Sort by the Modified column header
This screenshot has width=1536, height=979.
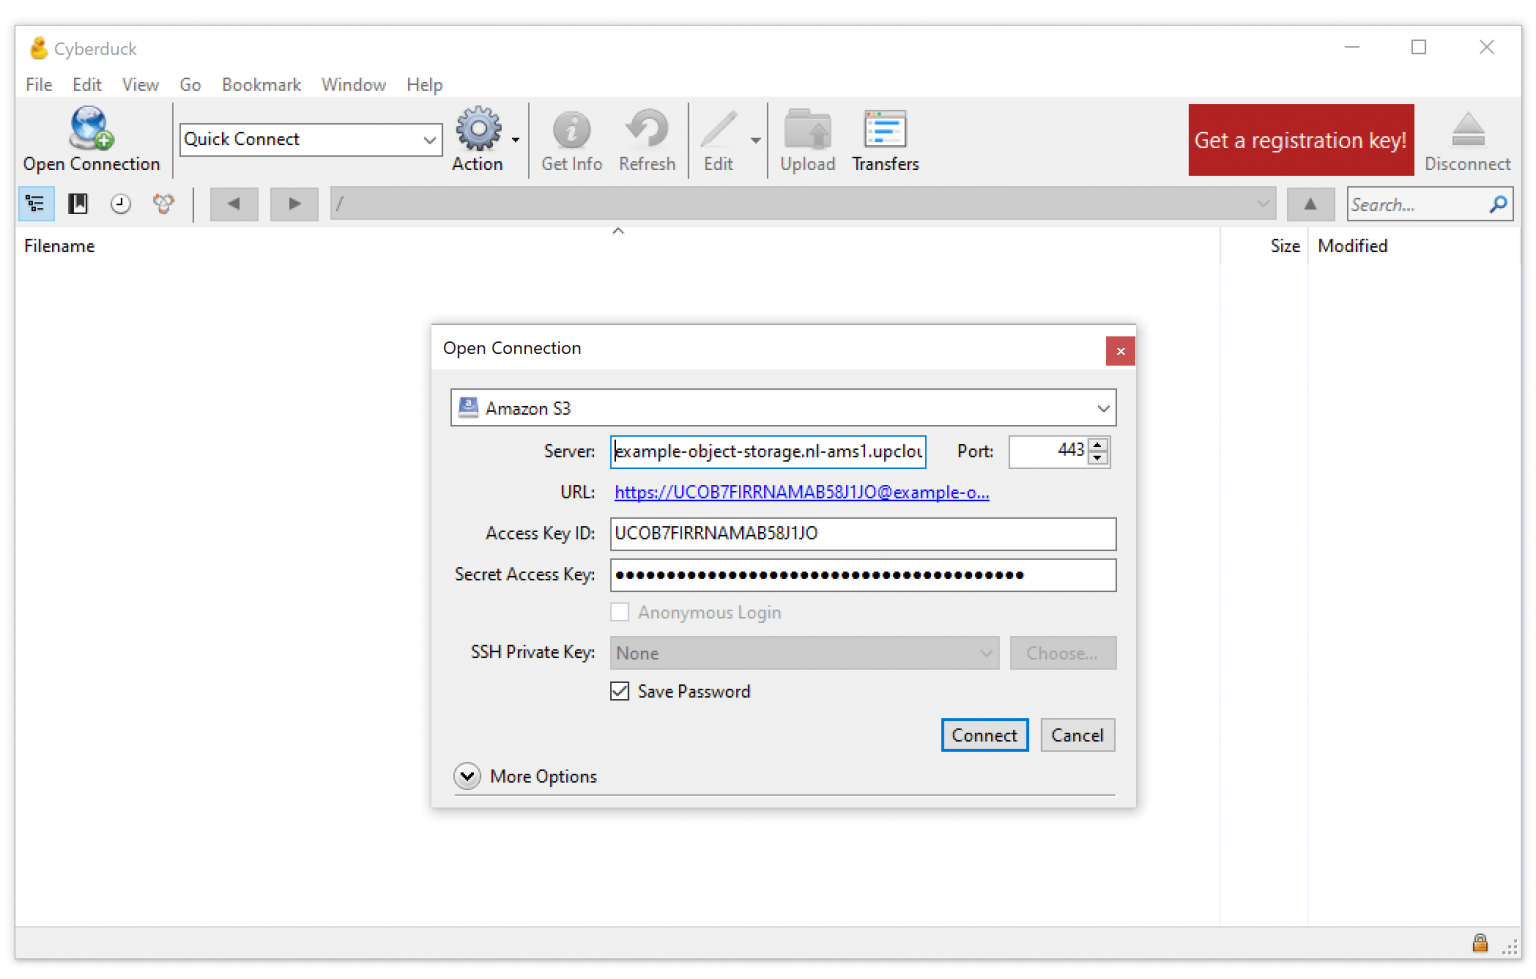(x=1352, y=246)
